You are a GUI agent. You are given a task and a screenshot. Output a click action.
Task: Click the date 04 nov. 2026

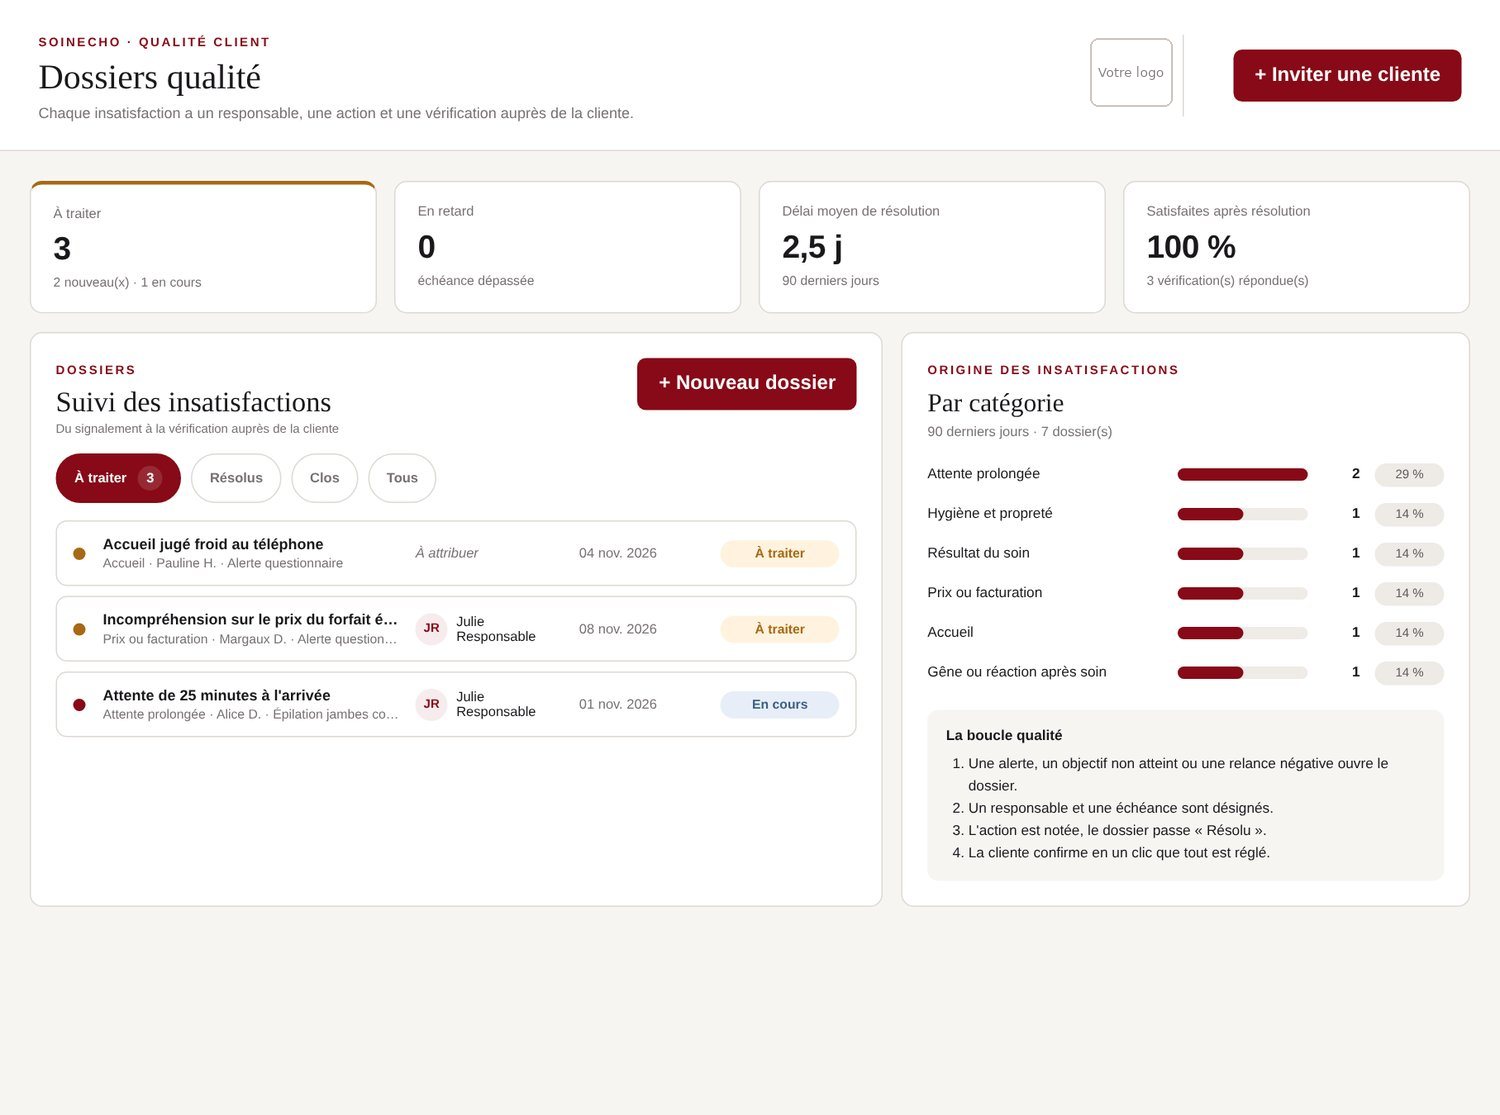618,553
